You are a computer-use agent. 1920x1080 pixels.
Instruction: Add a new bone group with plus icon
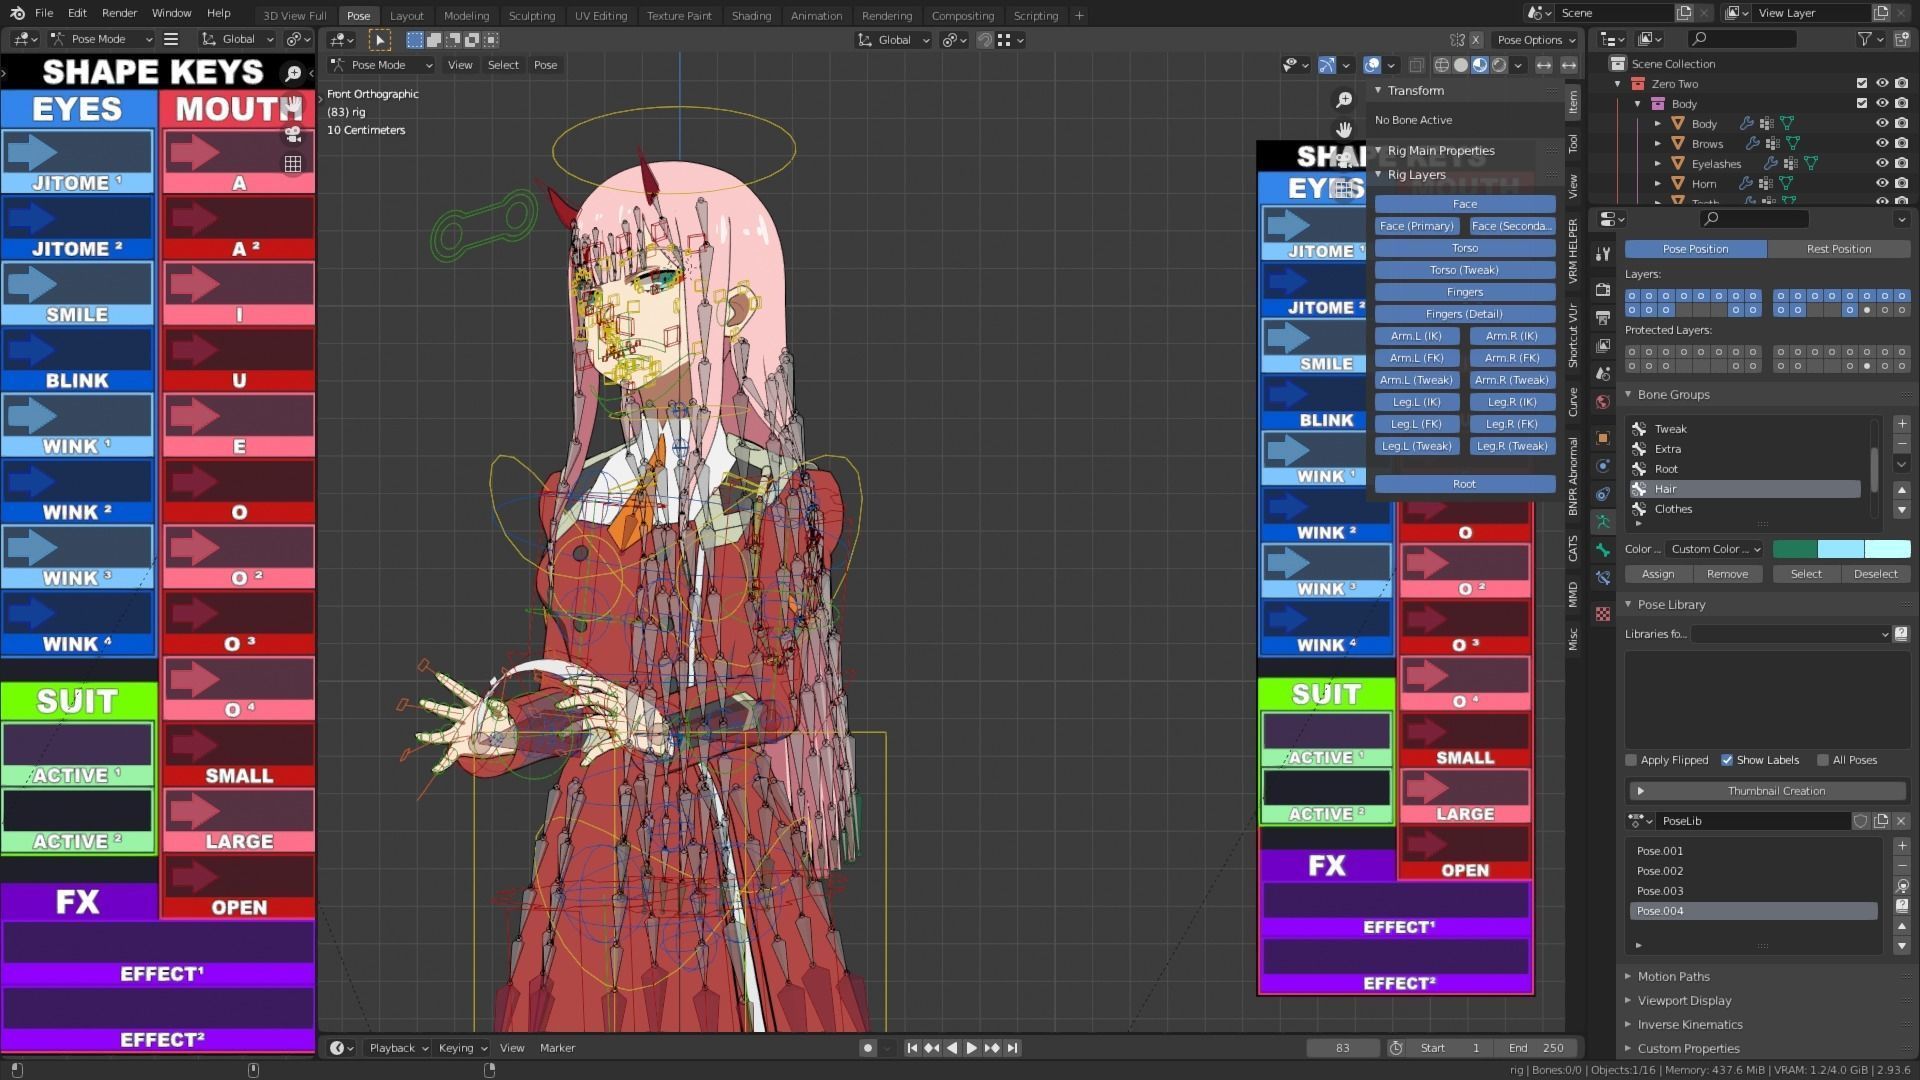[x=1902, y=424]
